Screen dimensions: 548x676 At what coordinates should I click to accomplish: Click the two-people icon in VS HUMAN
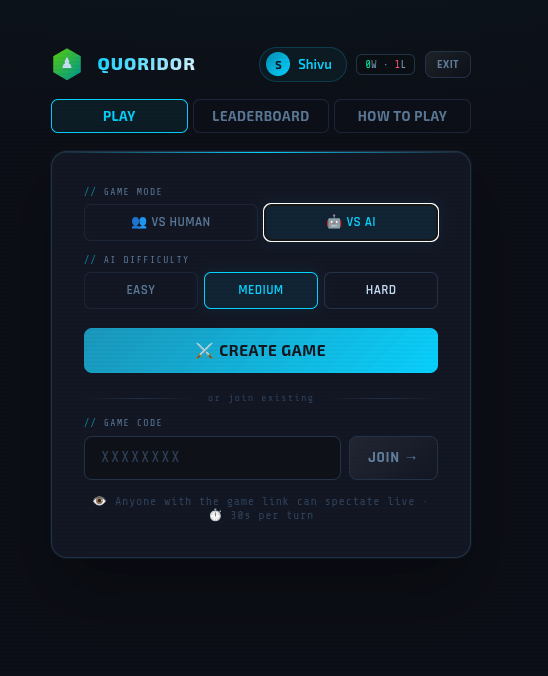coord(139,222)
